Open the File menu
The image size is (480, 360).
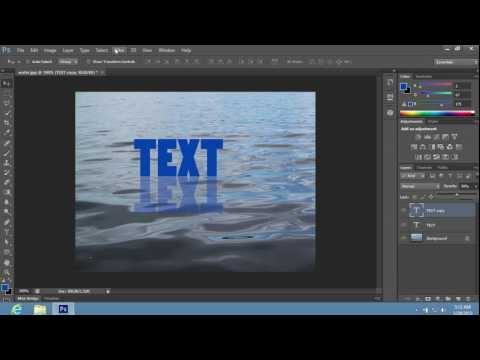click(x=21, y=50)
